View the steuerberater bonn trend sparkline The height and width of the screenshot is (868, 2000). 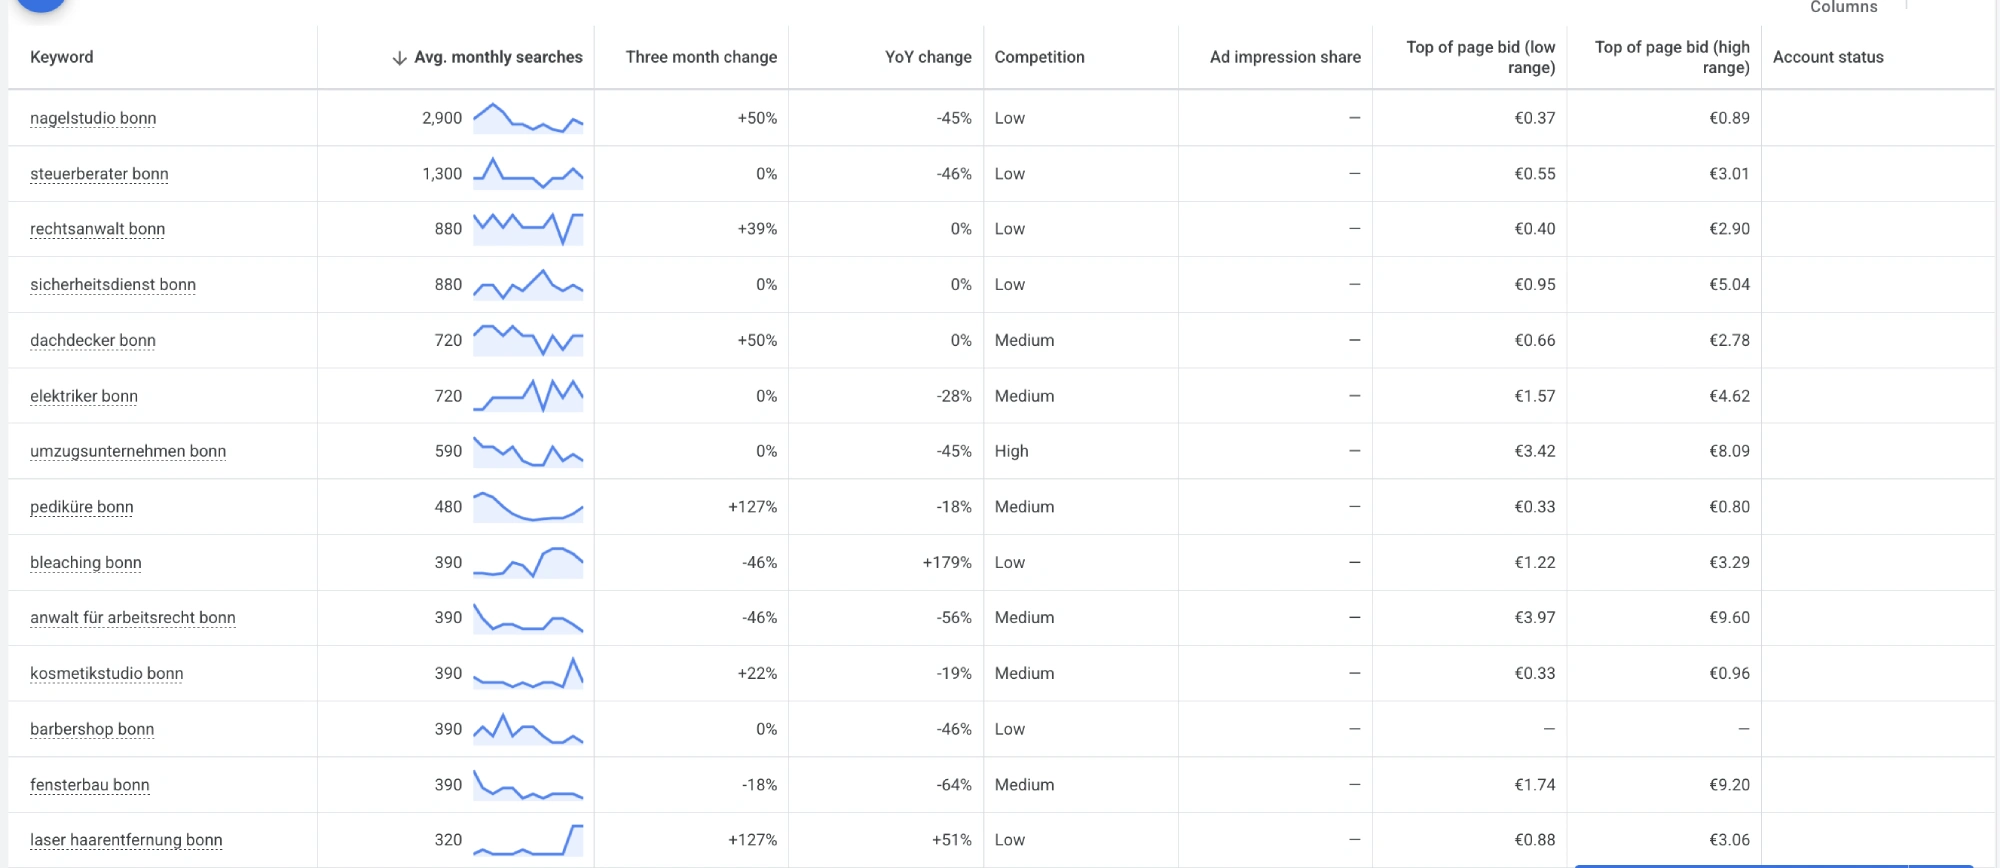click(528, 174)
